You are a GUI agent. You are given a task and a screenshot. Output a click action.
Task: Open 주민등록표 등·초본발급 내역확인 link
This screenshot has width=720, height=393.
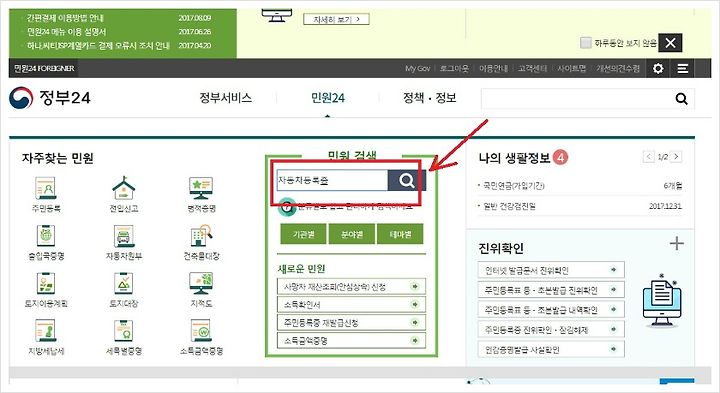[551, 309]
